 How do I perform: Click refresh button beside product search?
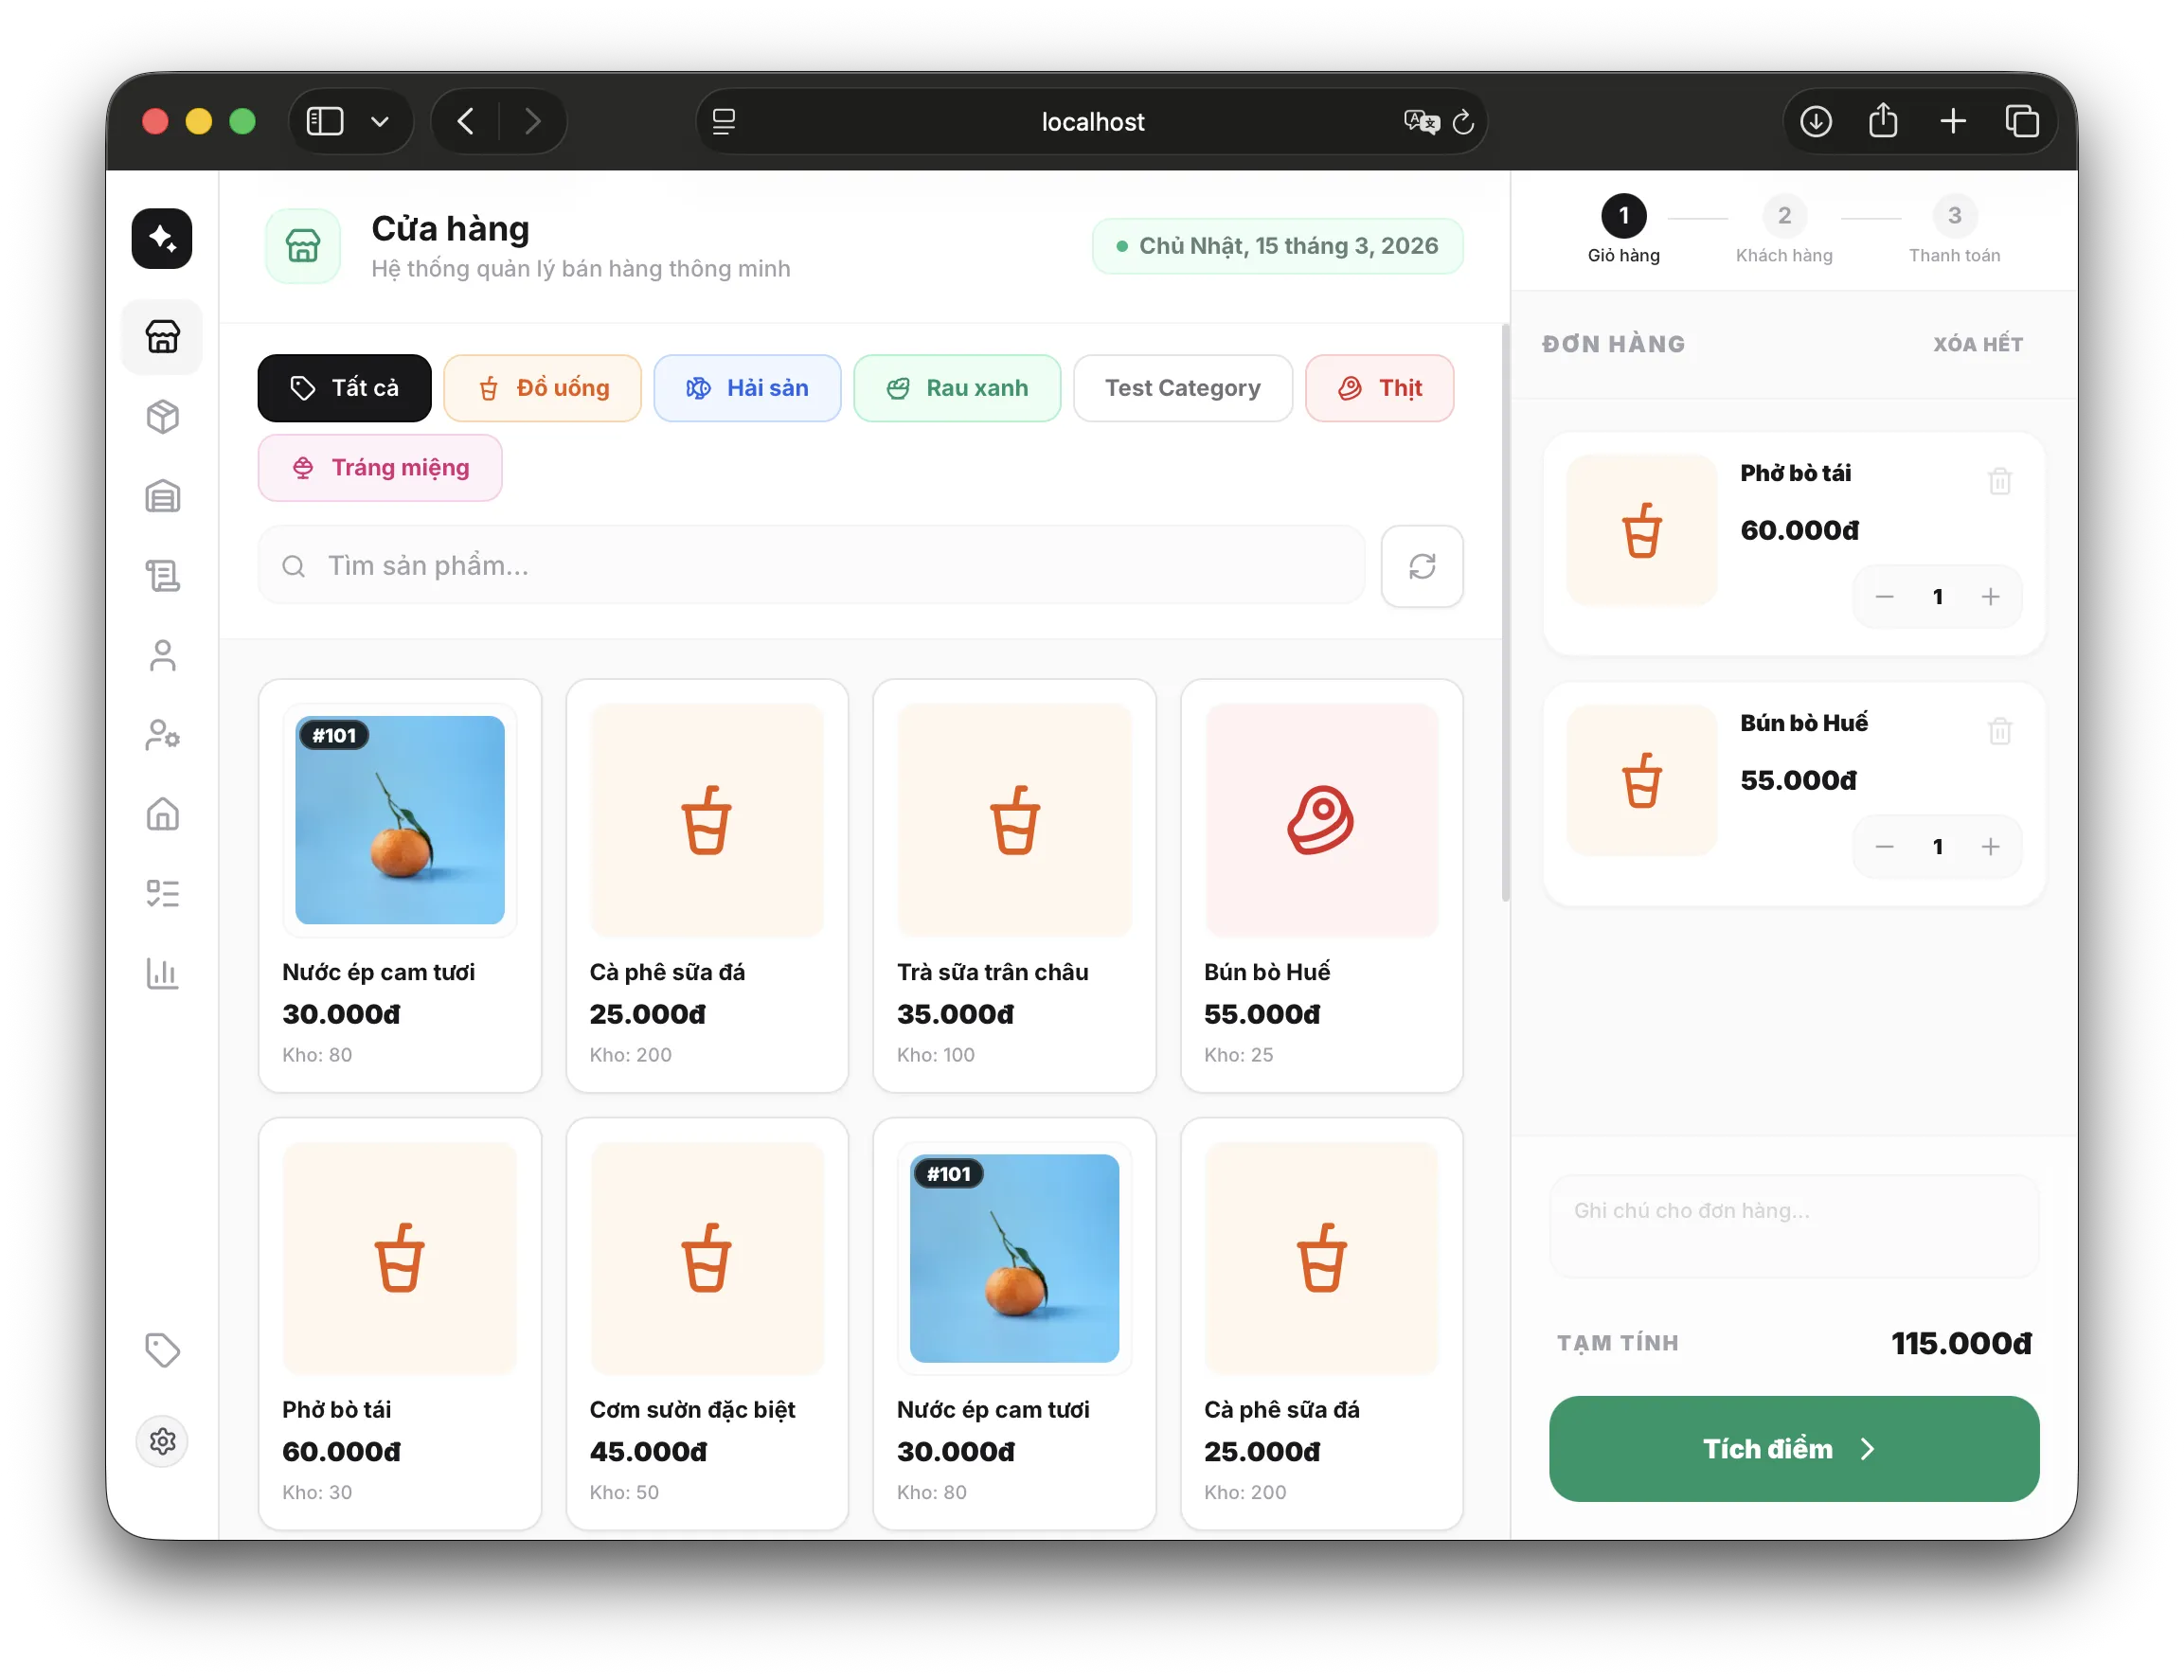coord(1421,566)
